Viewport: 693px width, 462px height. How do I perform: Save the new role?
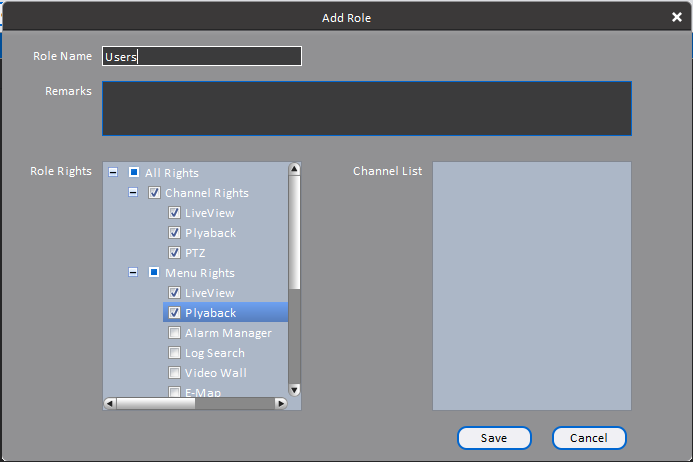(494, 438)
